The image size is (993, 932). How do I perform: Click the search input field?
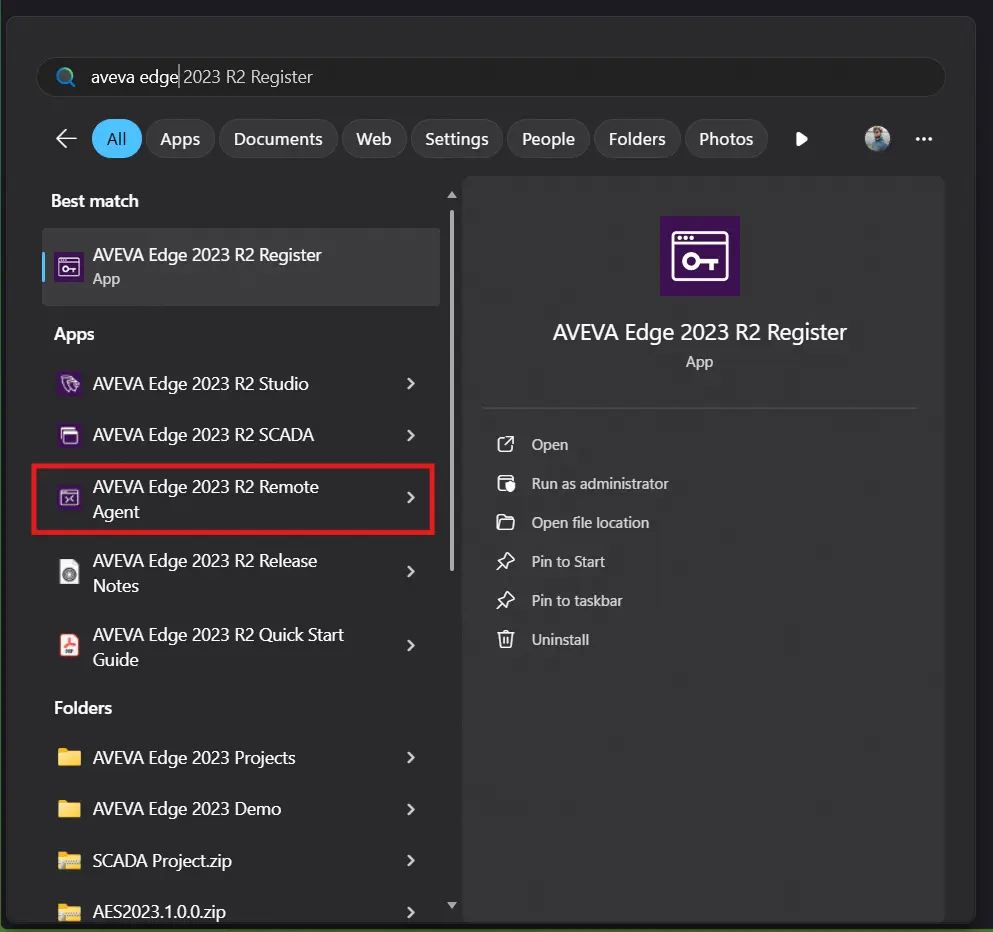[490, 76]
